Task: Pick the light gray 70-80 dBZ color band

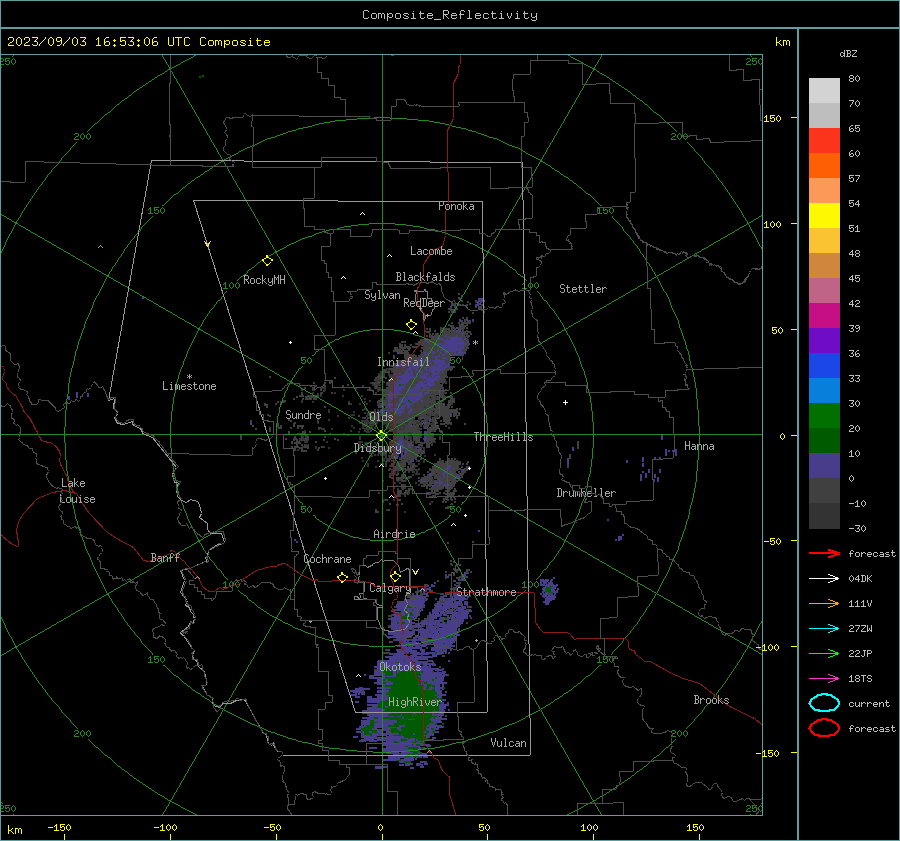Action: tap(824, 90)
